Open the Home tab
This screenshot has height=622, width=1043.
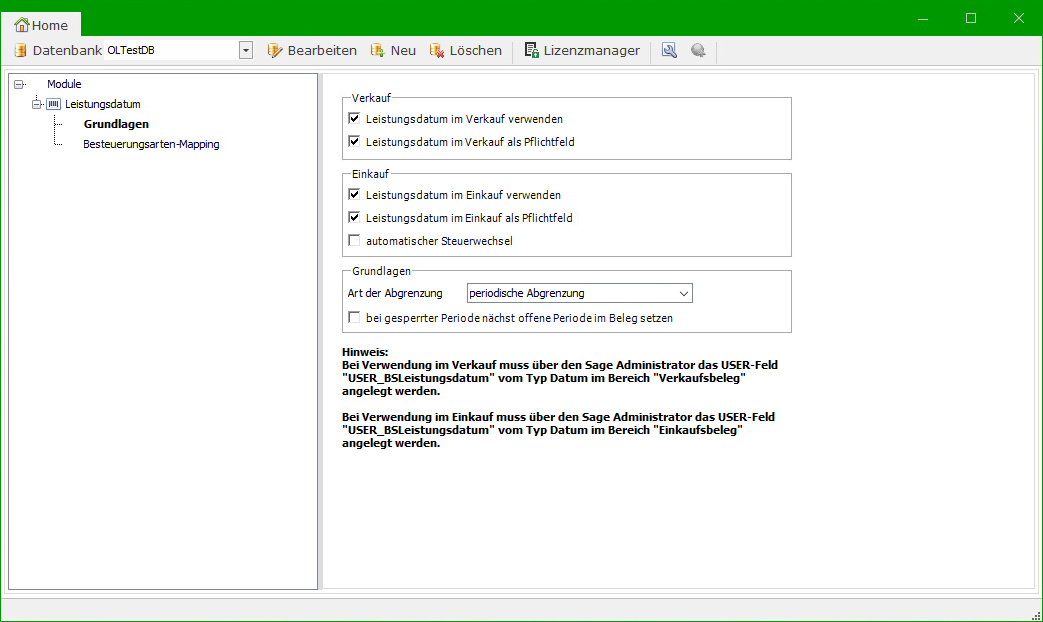pyautogui.click(x=41, y=25)
